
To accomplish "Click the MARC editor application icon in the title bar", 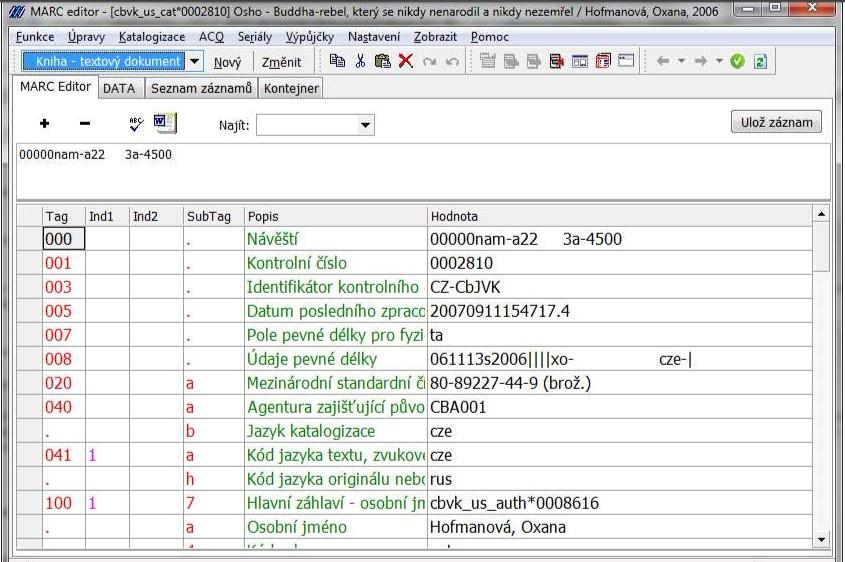I will point(17,11).
